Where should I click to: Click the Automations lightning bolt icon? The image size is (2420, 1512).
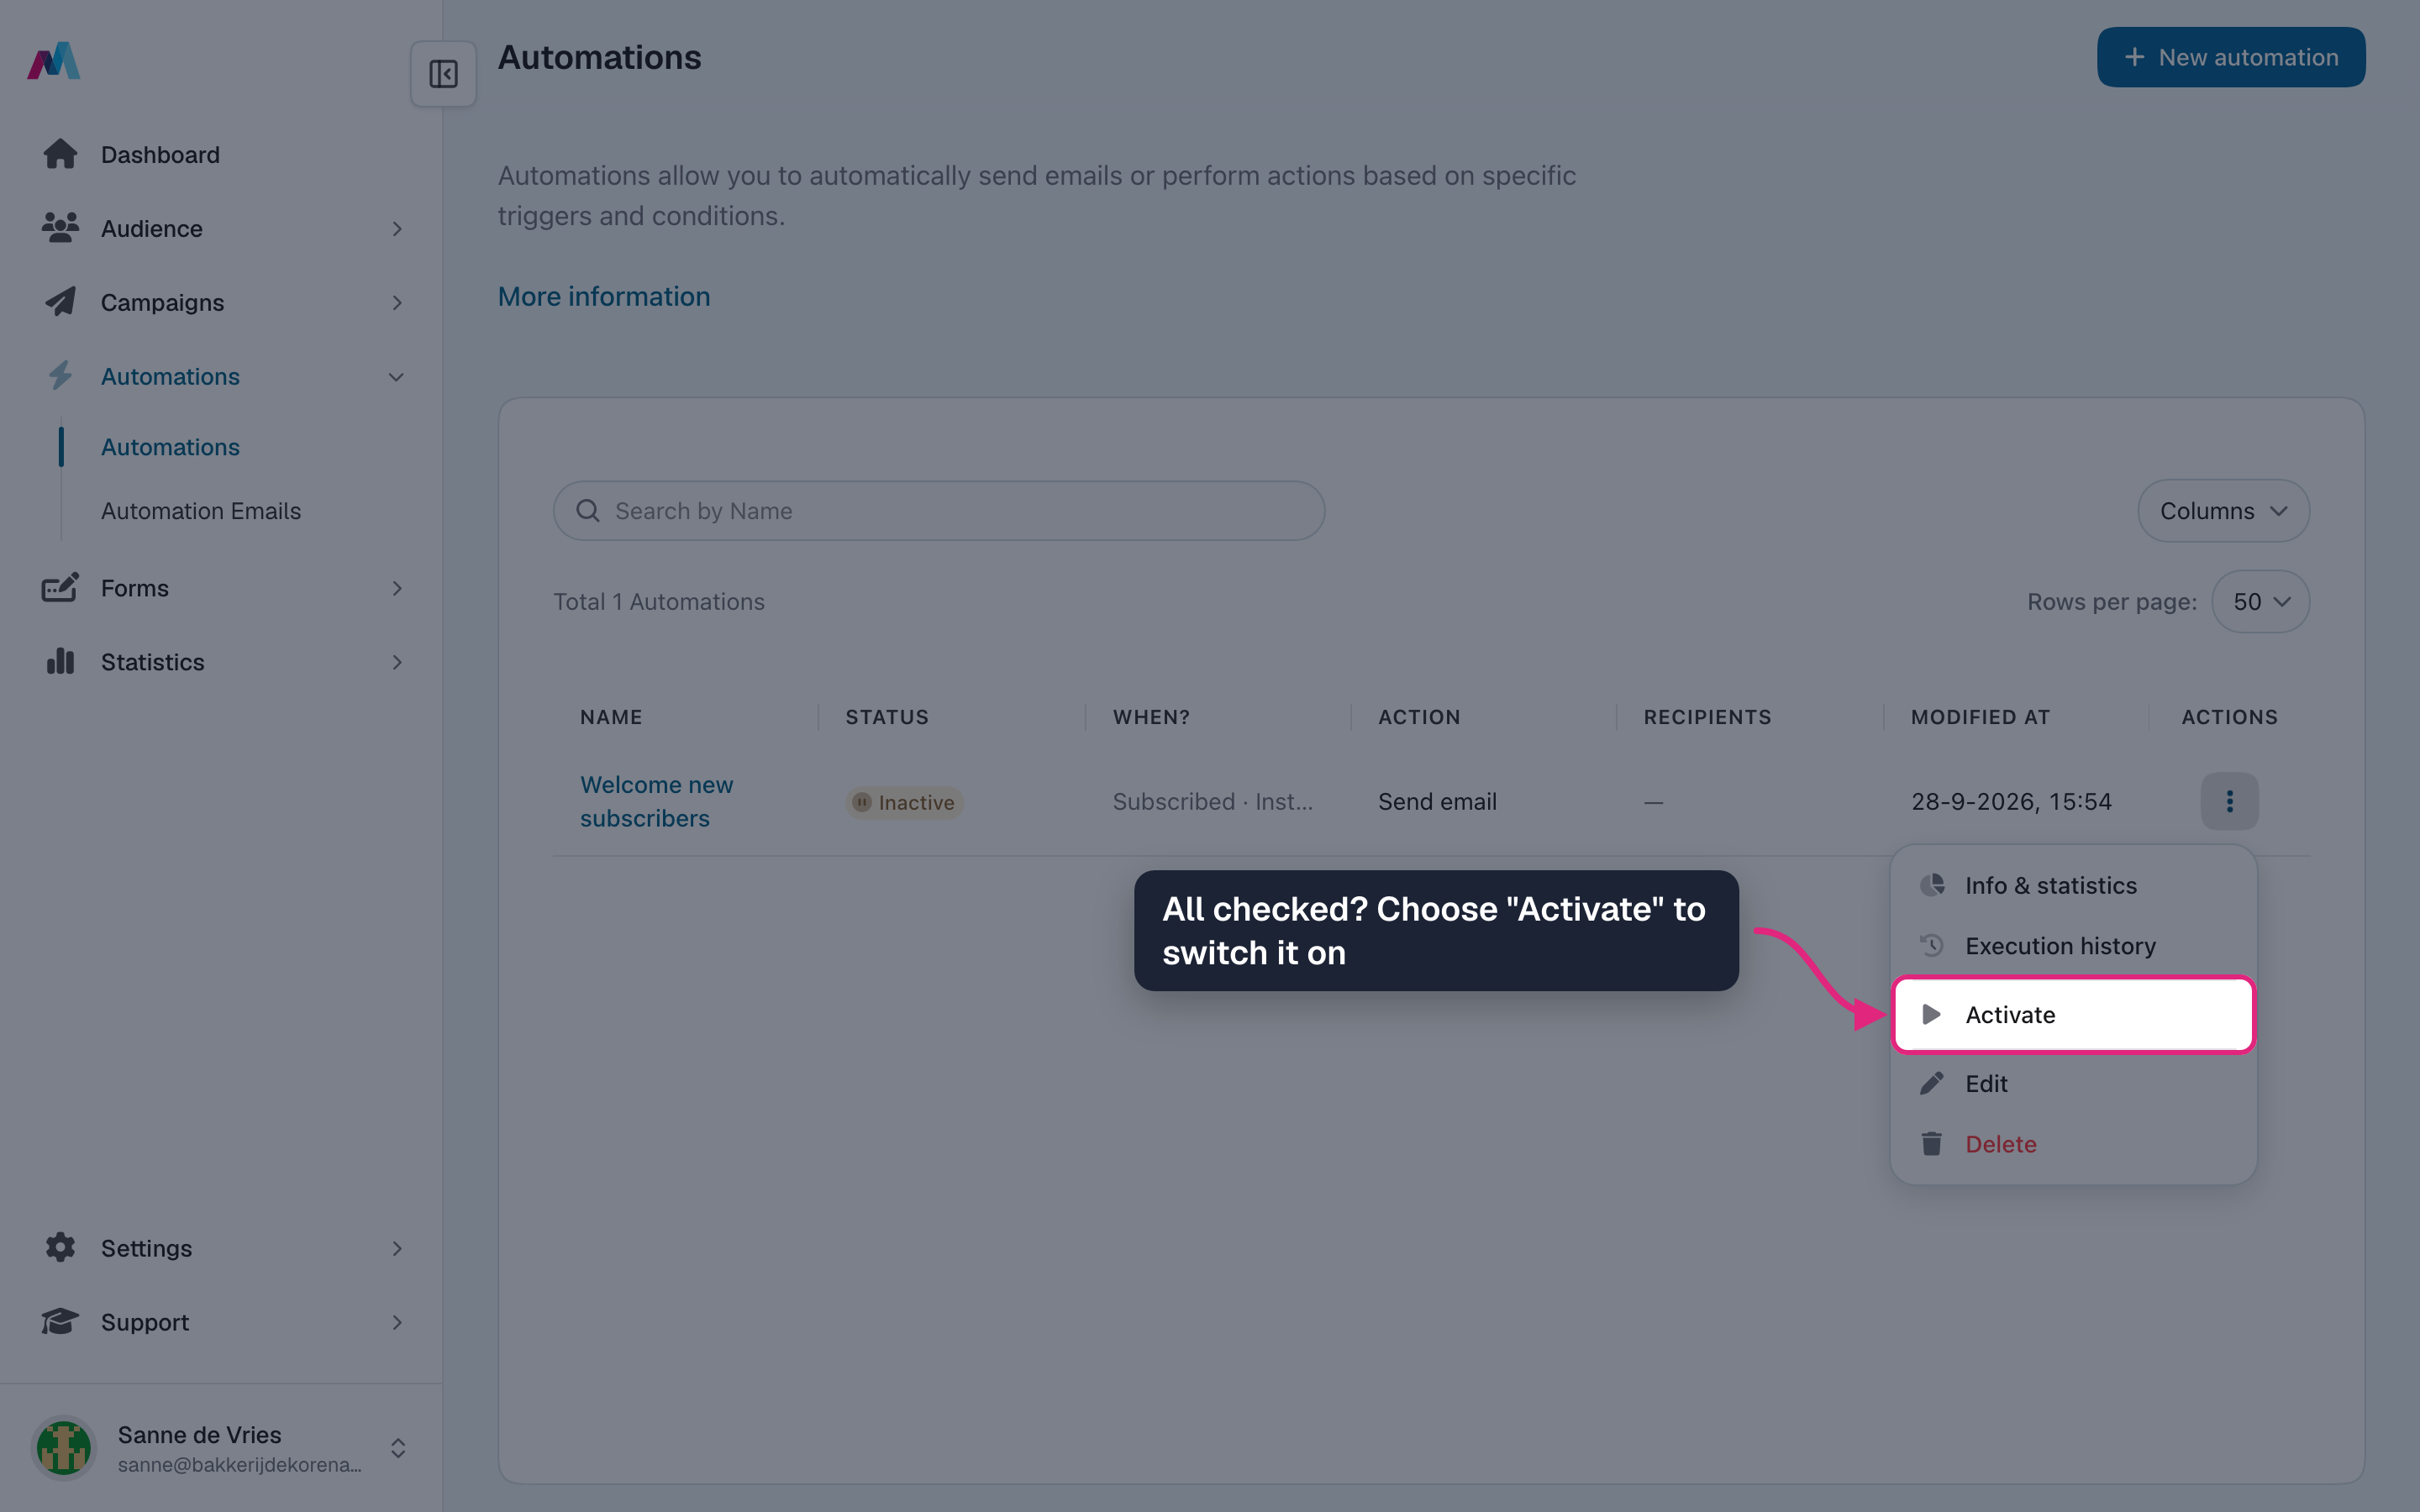pyautogui.click(x=60, y=376)
